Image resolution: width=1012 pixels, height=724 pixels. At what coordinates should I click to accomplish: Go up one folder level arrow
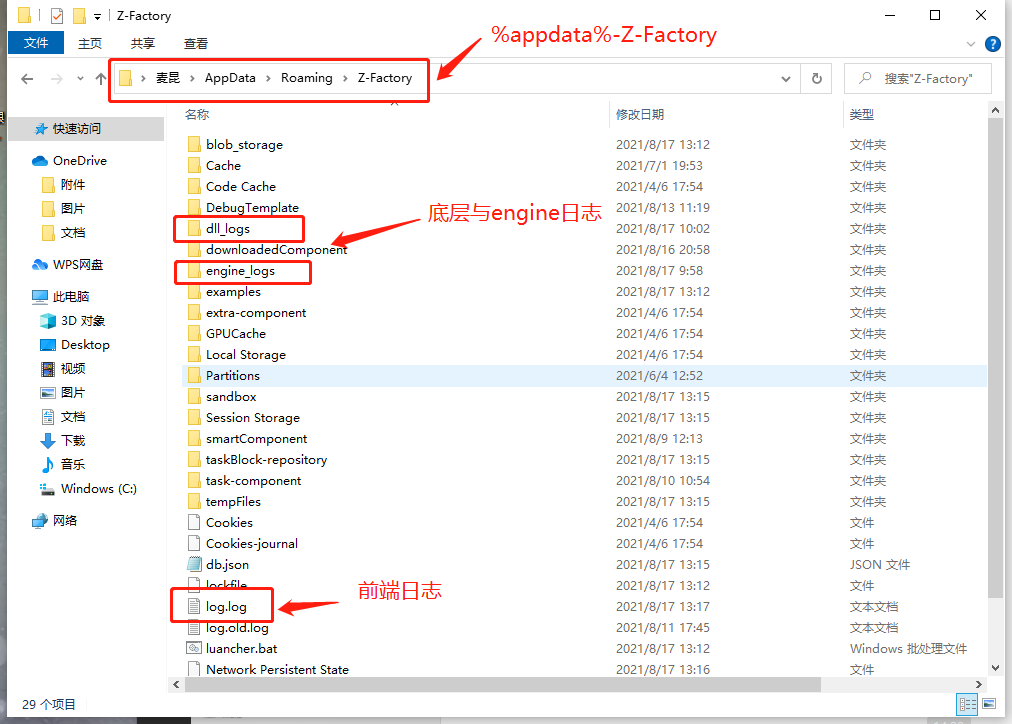point(100,78)
